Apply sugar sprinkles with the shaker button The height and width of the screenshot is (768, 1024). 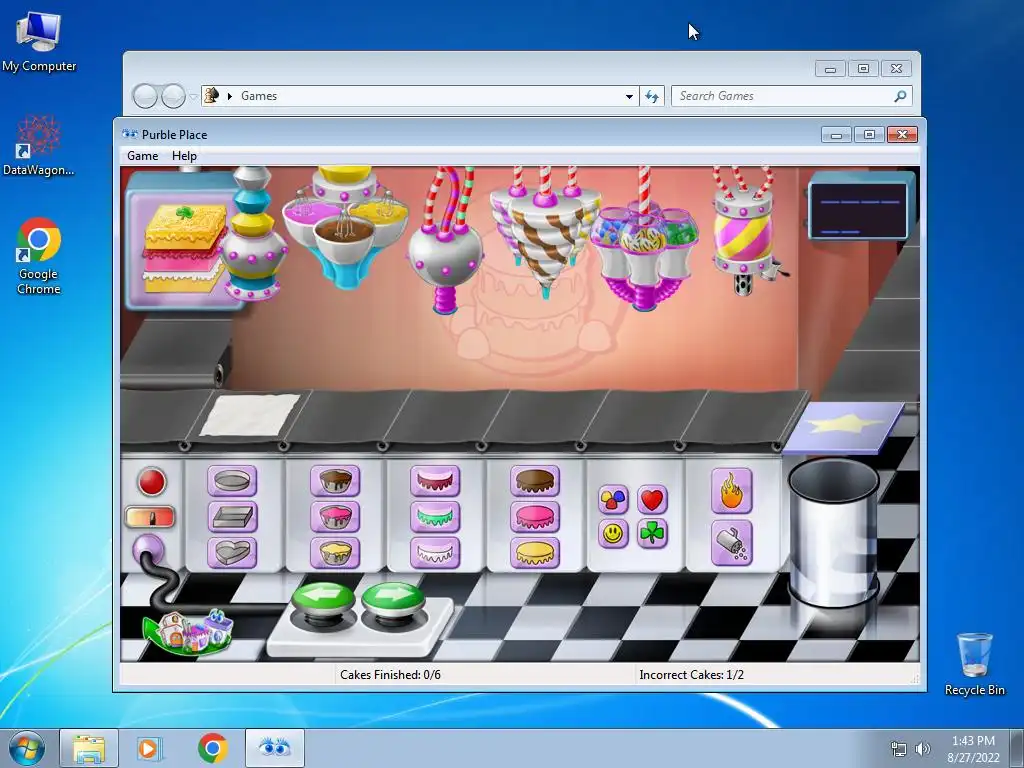[731, 543]
